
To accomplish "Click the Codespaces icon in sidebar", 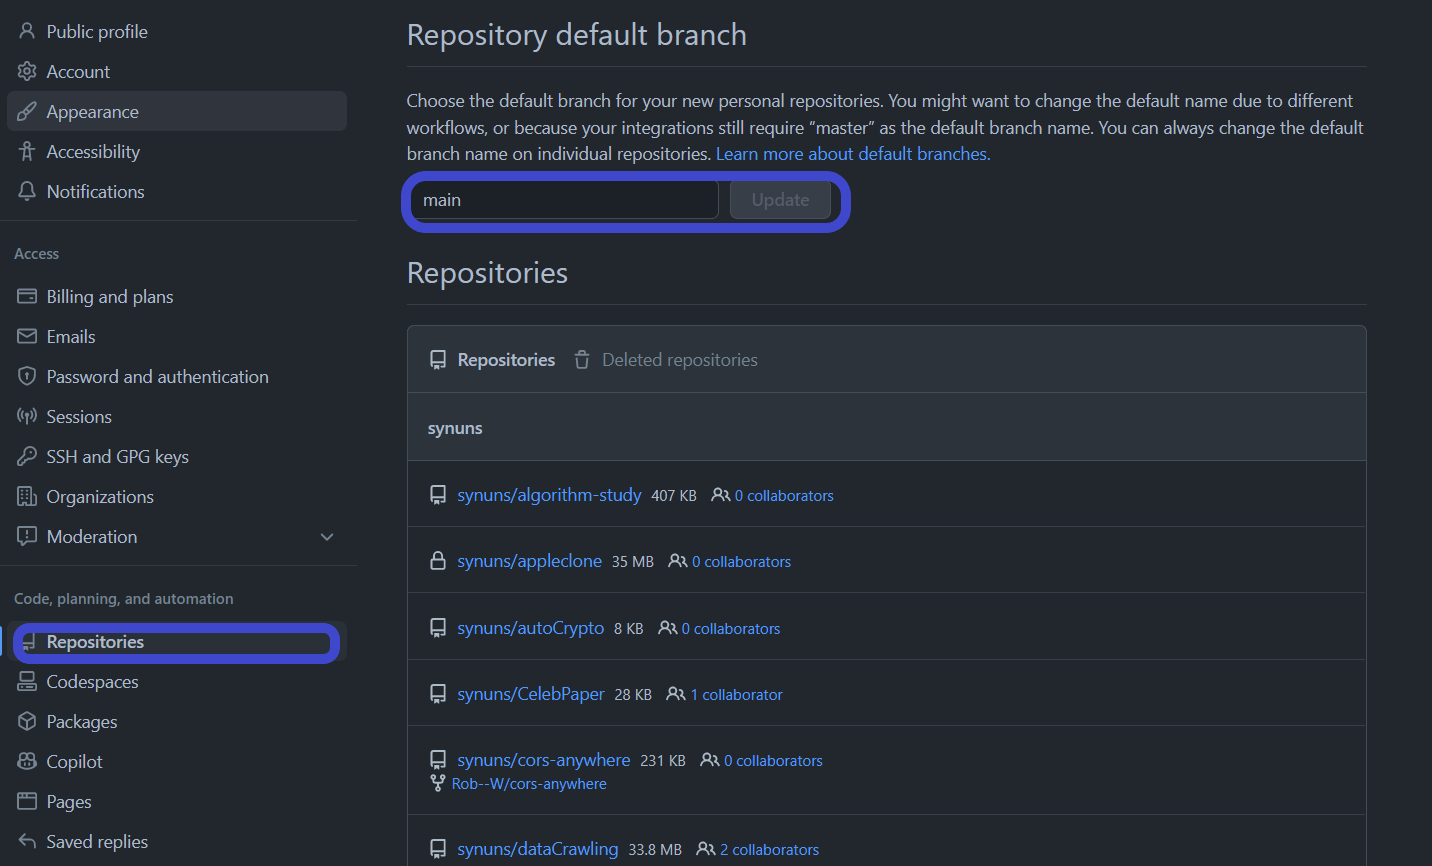I will pyautogui.click(x=27, y=681).
